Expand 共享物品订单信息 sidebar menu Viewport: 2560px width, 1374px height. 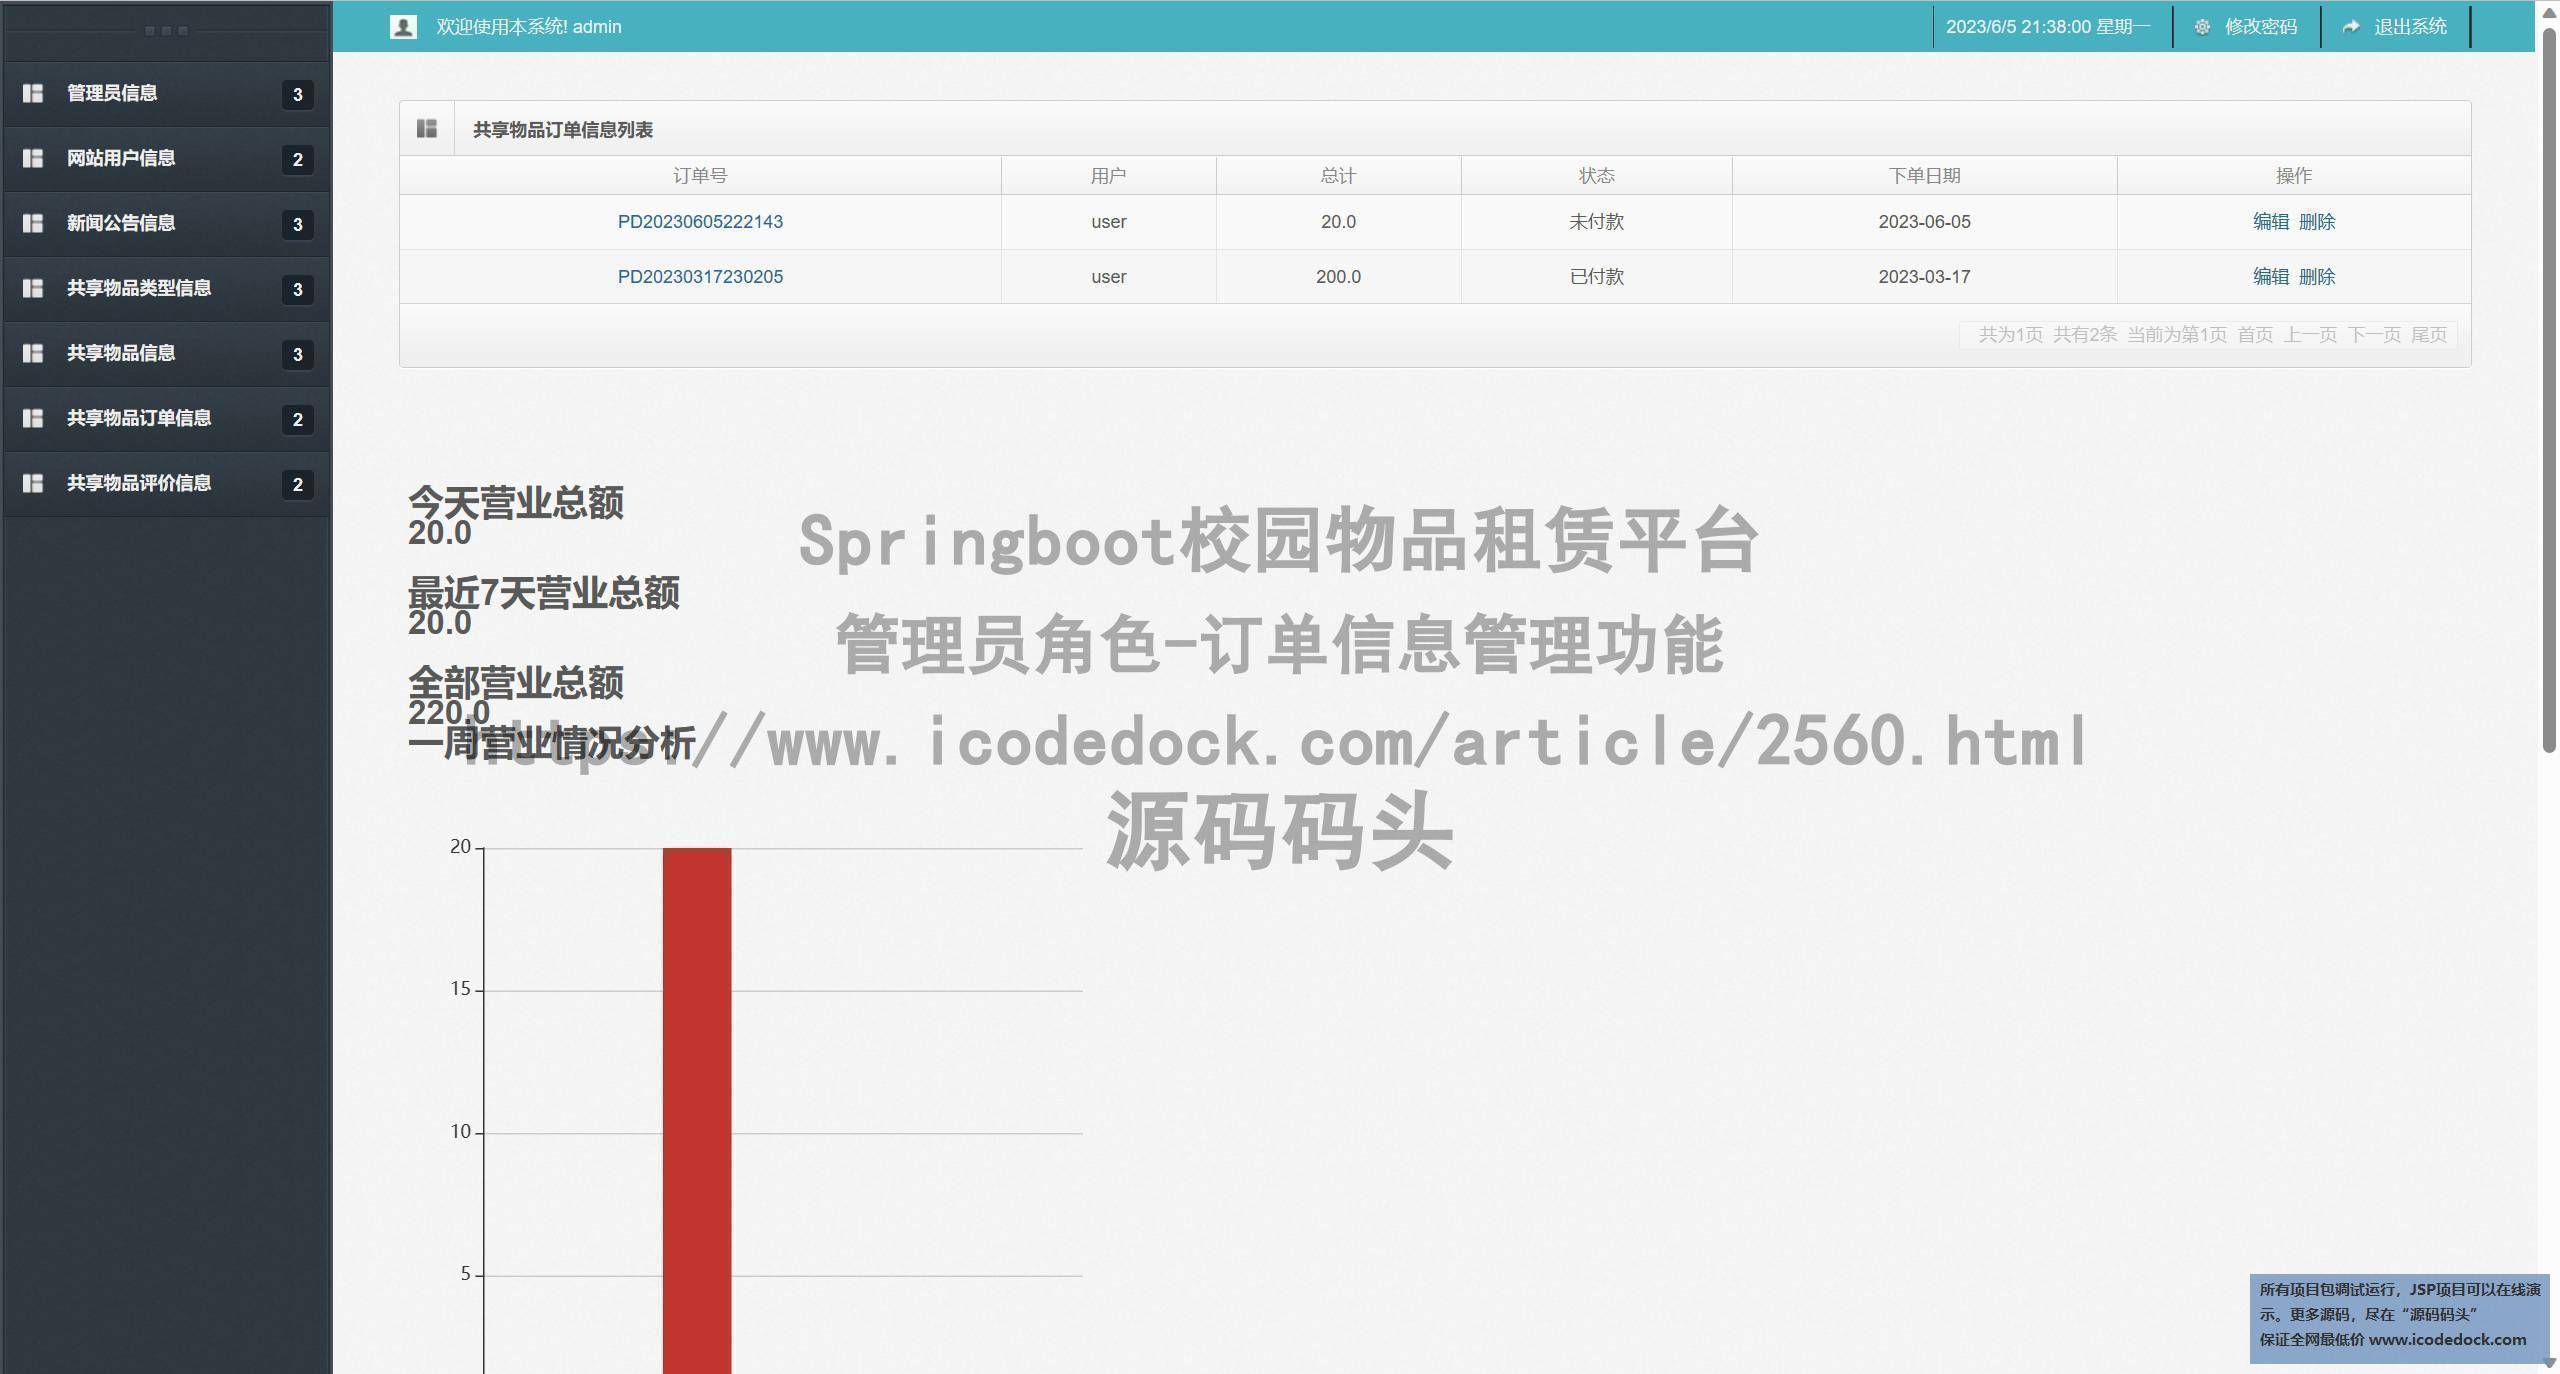point(139,418)
